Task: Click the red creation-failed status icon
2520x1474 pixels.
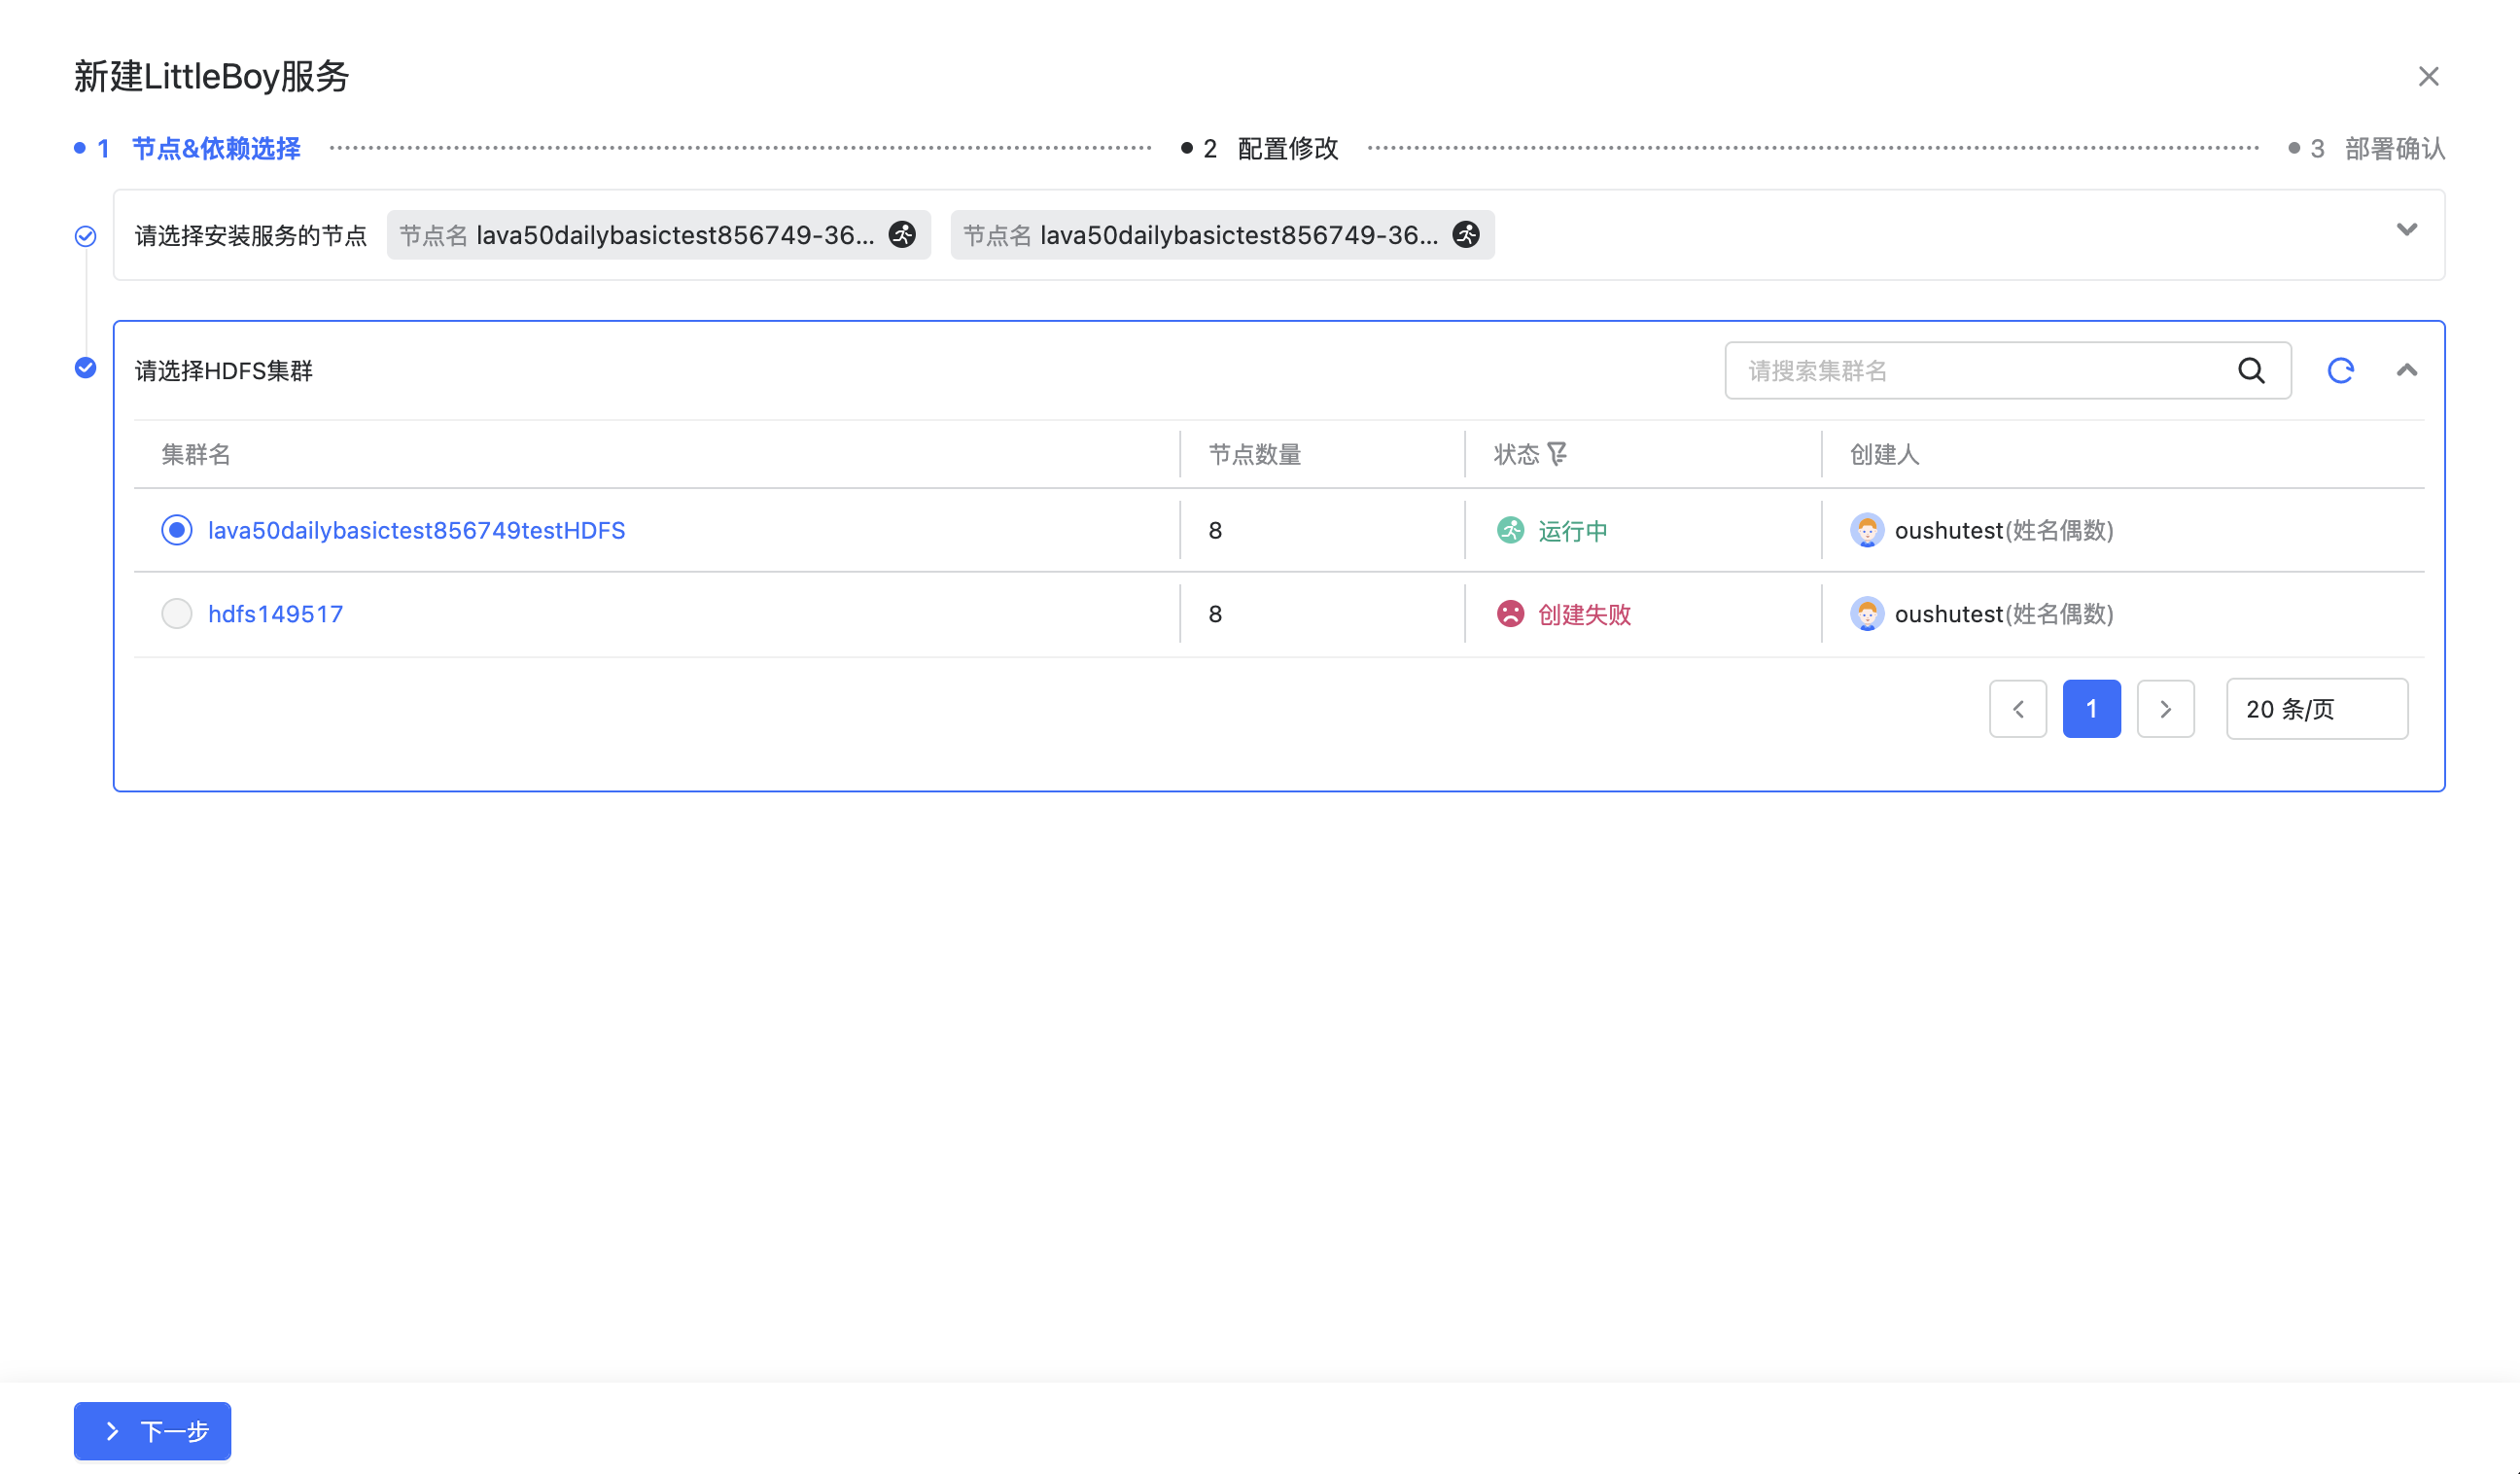Action: pyautogui.click(x=1510, y=614)
